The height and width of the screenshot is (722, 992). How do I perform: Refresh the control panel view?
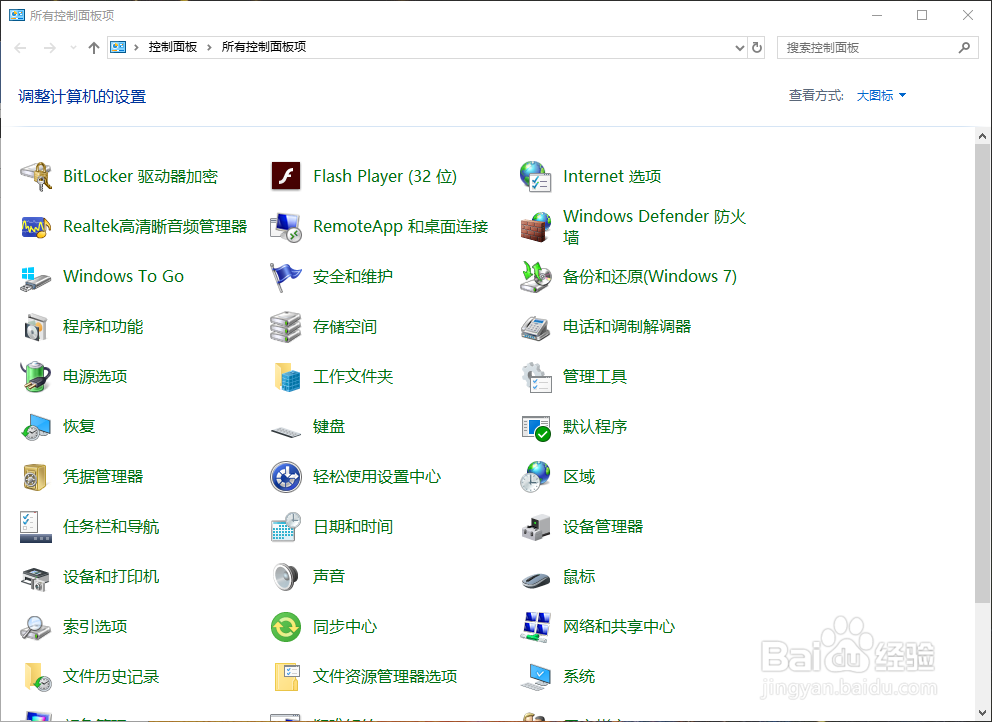757,47
